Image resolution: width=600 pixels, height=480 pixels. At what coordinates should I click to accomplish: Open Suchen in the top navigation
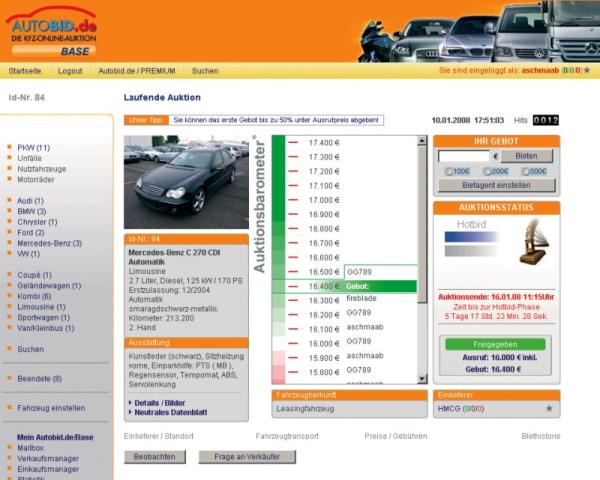click(205, 71)
